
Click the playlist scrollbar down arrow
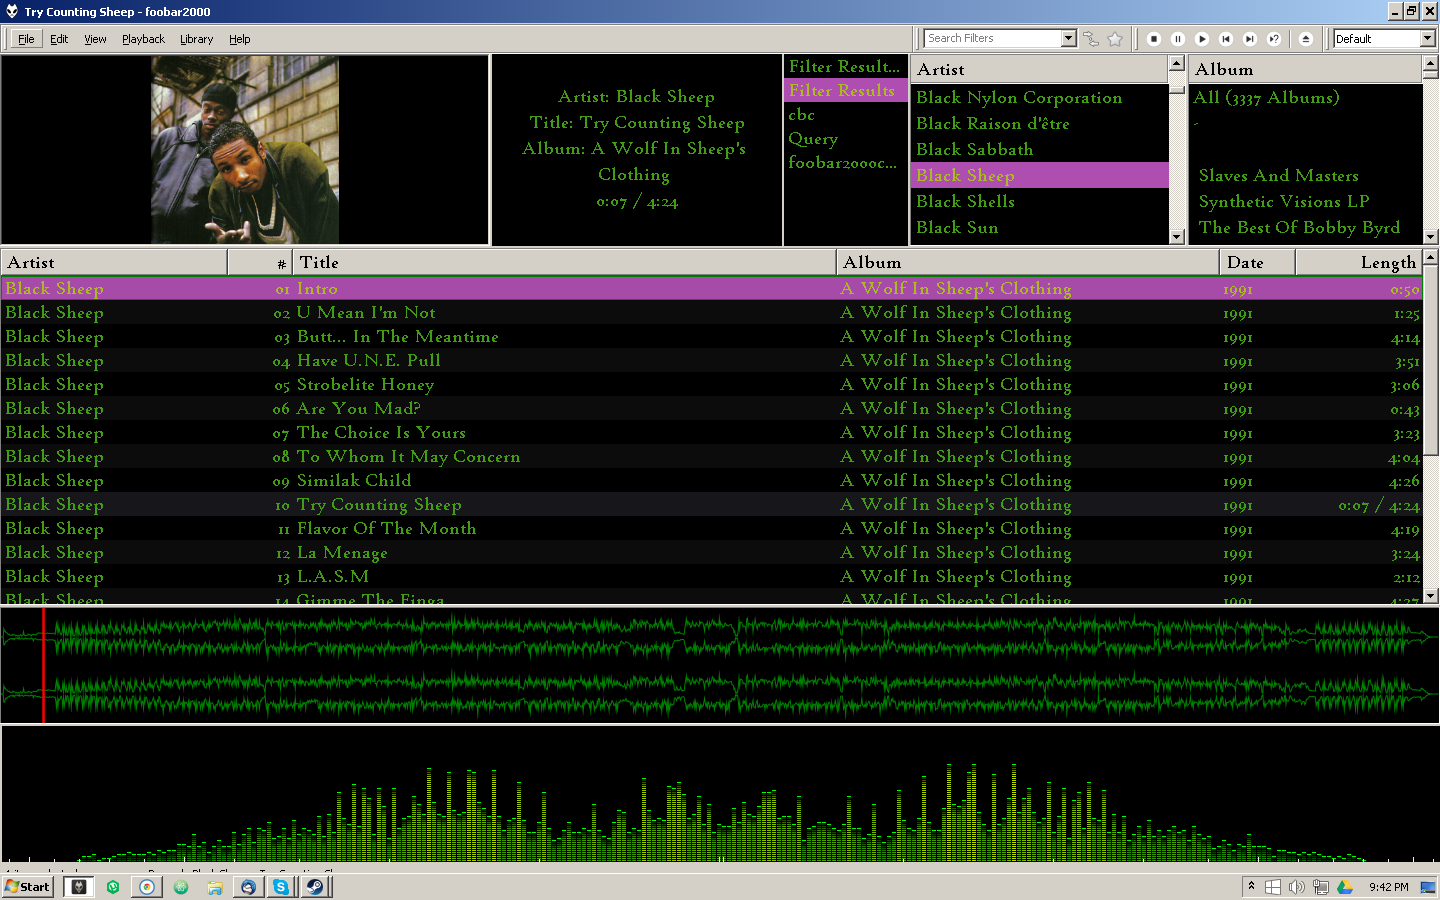tap(1431, 595)
